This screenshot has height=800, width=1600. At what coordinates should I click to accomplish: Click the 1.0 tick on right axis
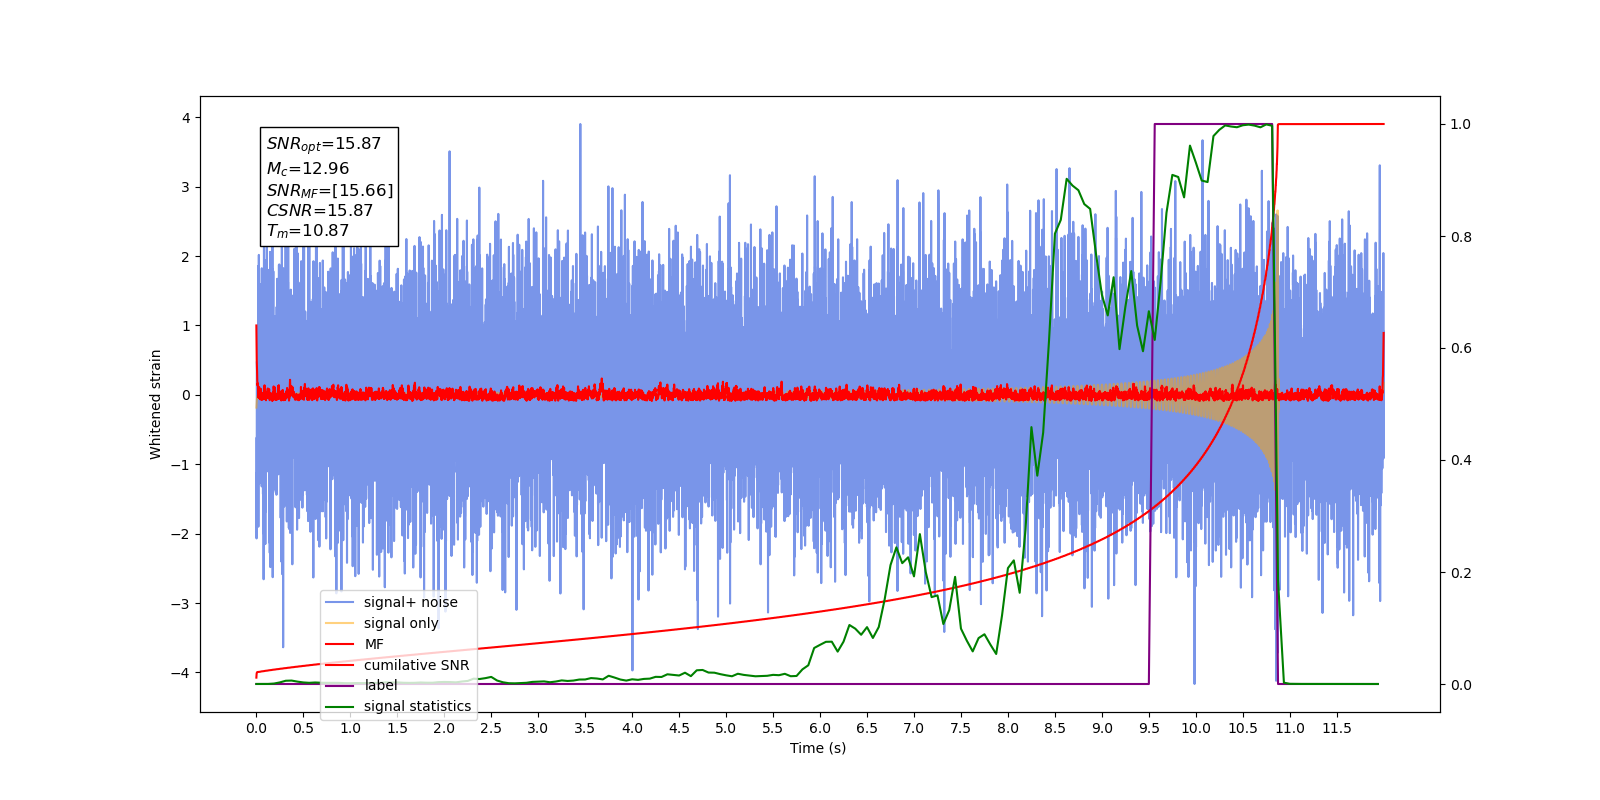(x=1461, y=125)
